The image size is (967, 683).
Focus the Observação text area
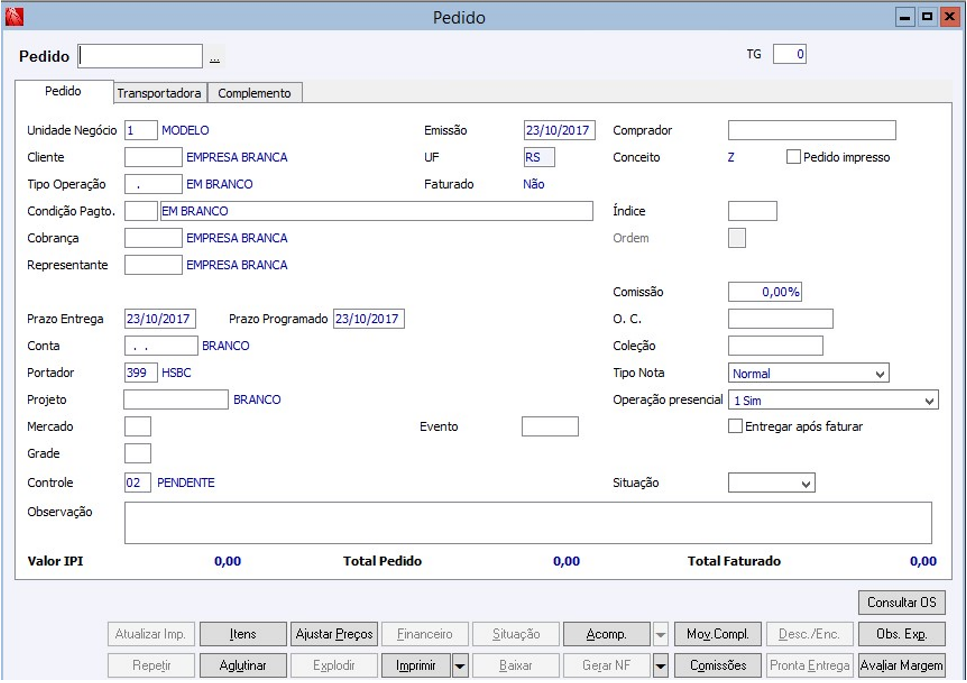click(527, 522)
